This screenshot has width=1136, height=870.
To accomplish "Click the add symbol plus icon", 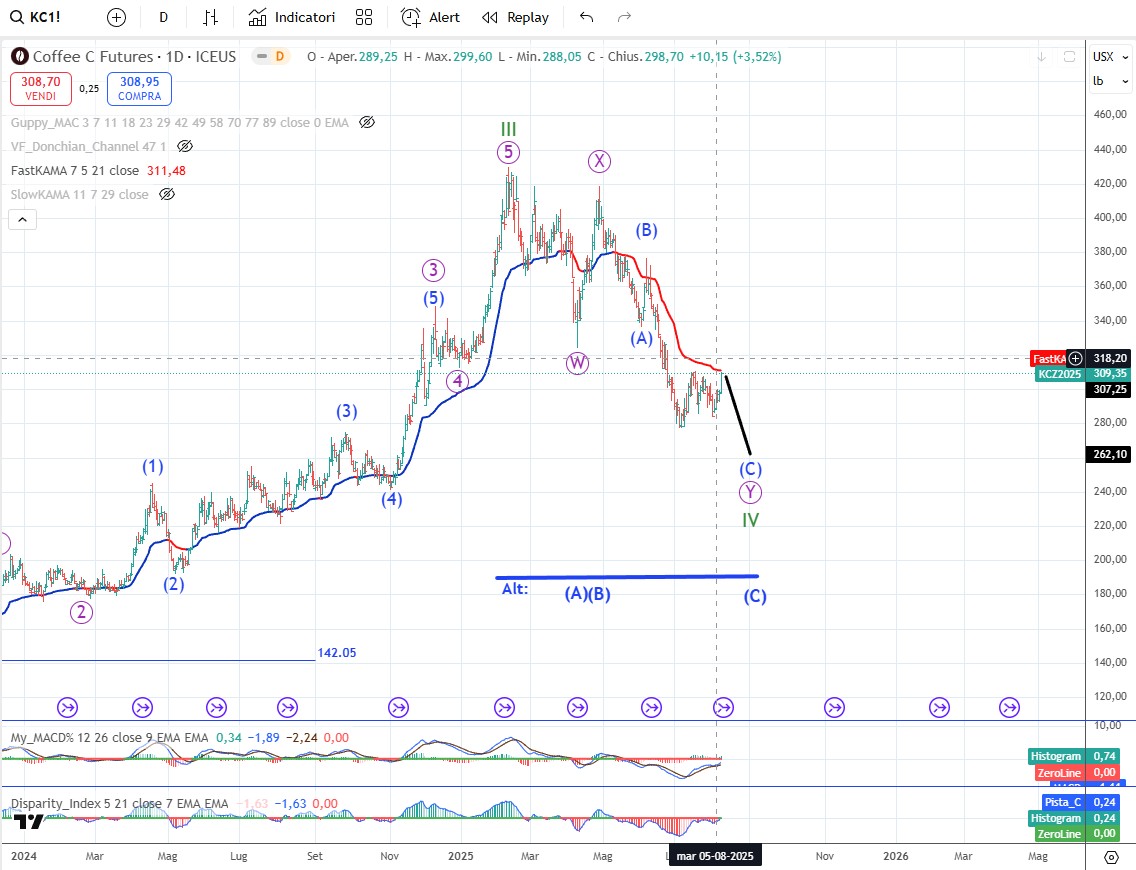I will click(117, 17).
